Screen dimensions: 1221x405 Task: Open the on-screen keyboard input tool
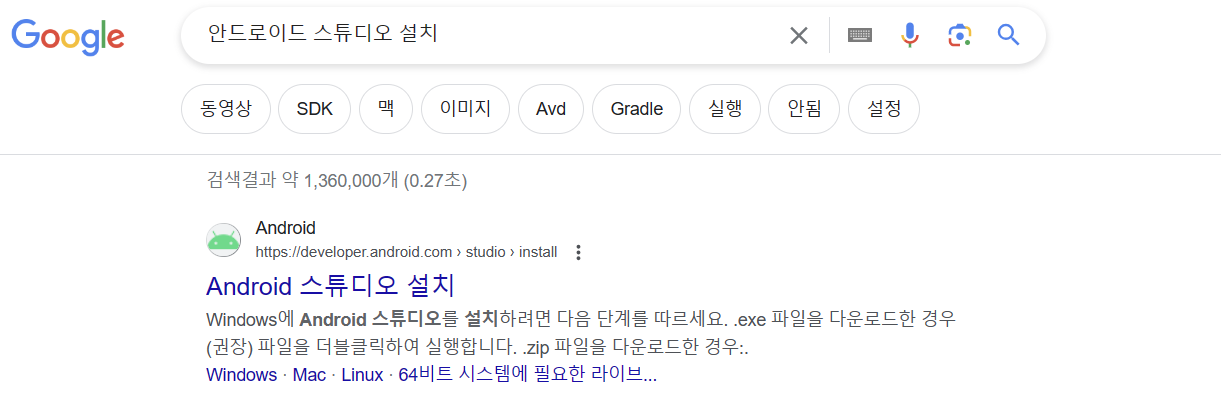[860, 36]
